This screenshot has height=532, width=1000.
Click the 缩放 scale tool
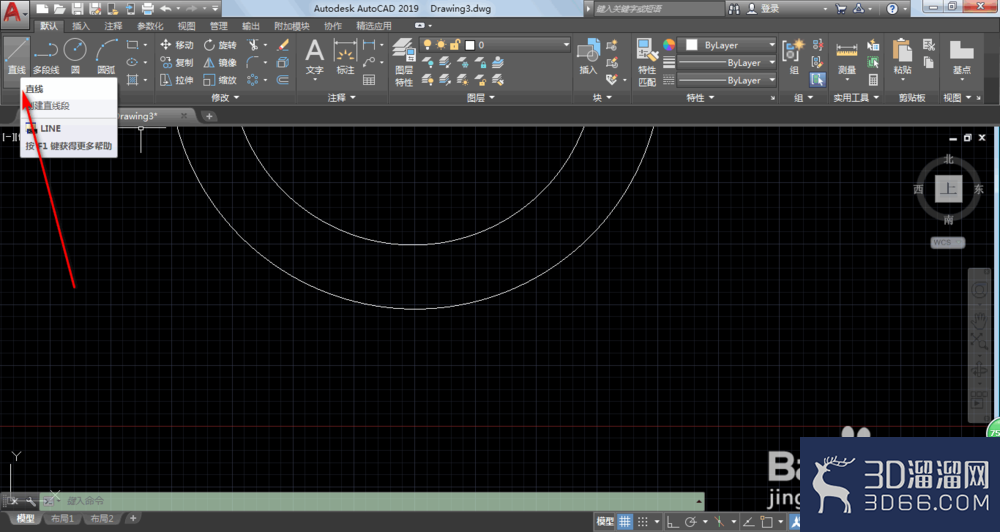[x=220, y=80]
